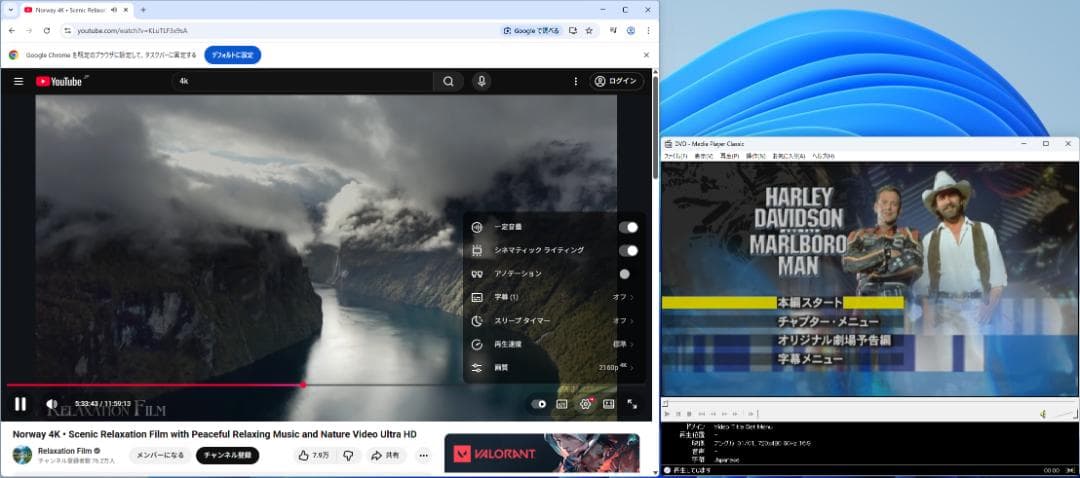Click the playback speed gauge icon
Image resolution: width=1080 pixels, height=478 pixels.
[x=477, y=344]
